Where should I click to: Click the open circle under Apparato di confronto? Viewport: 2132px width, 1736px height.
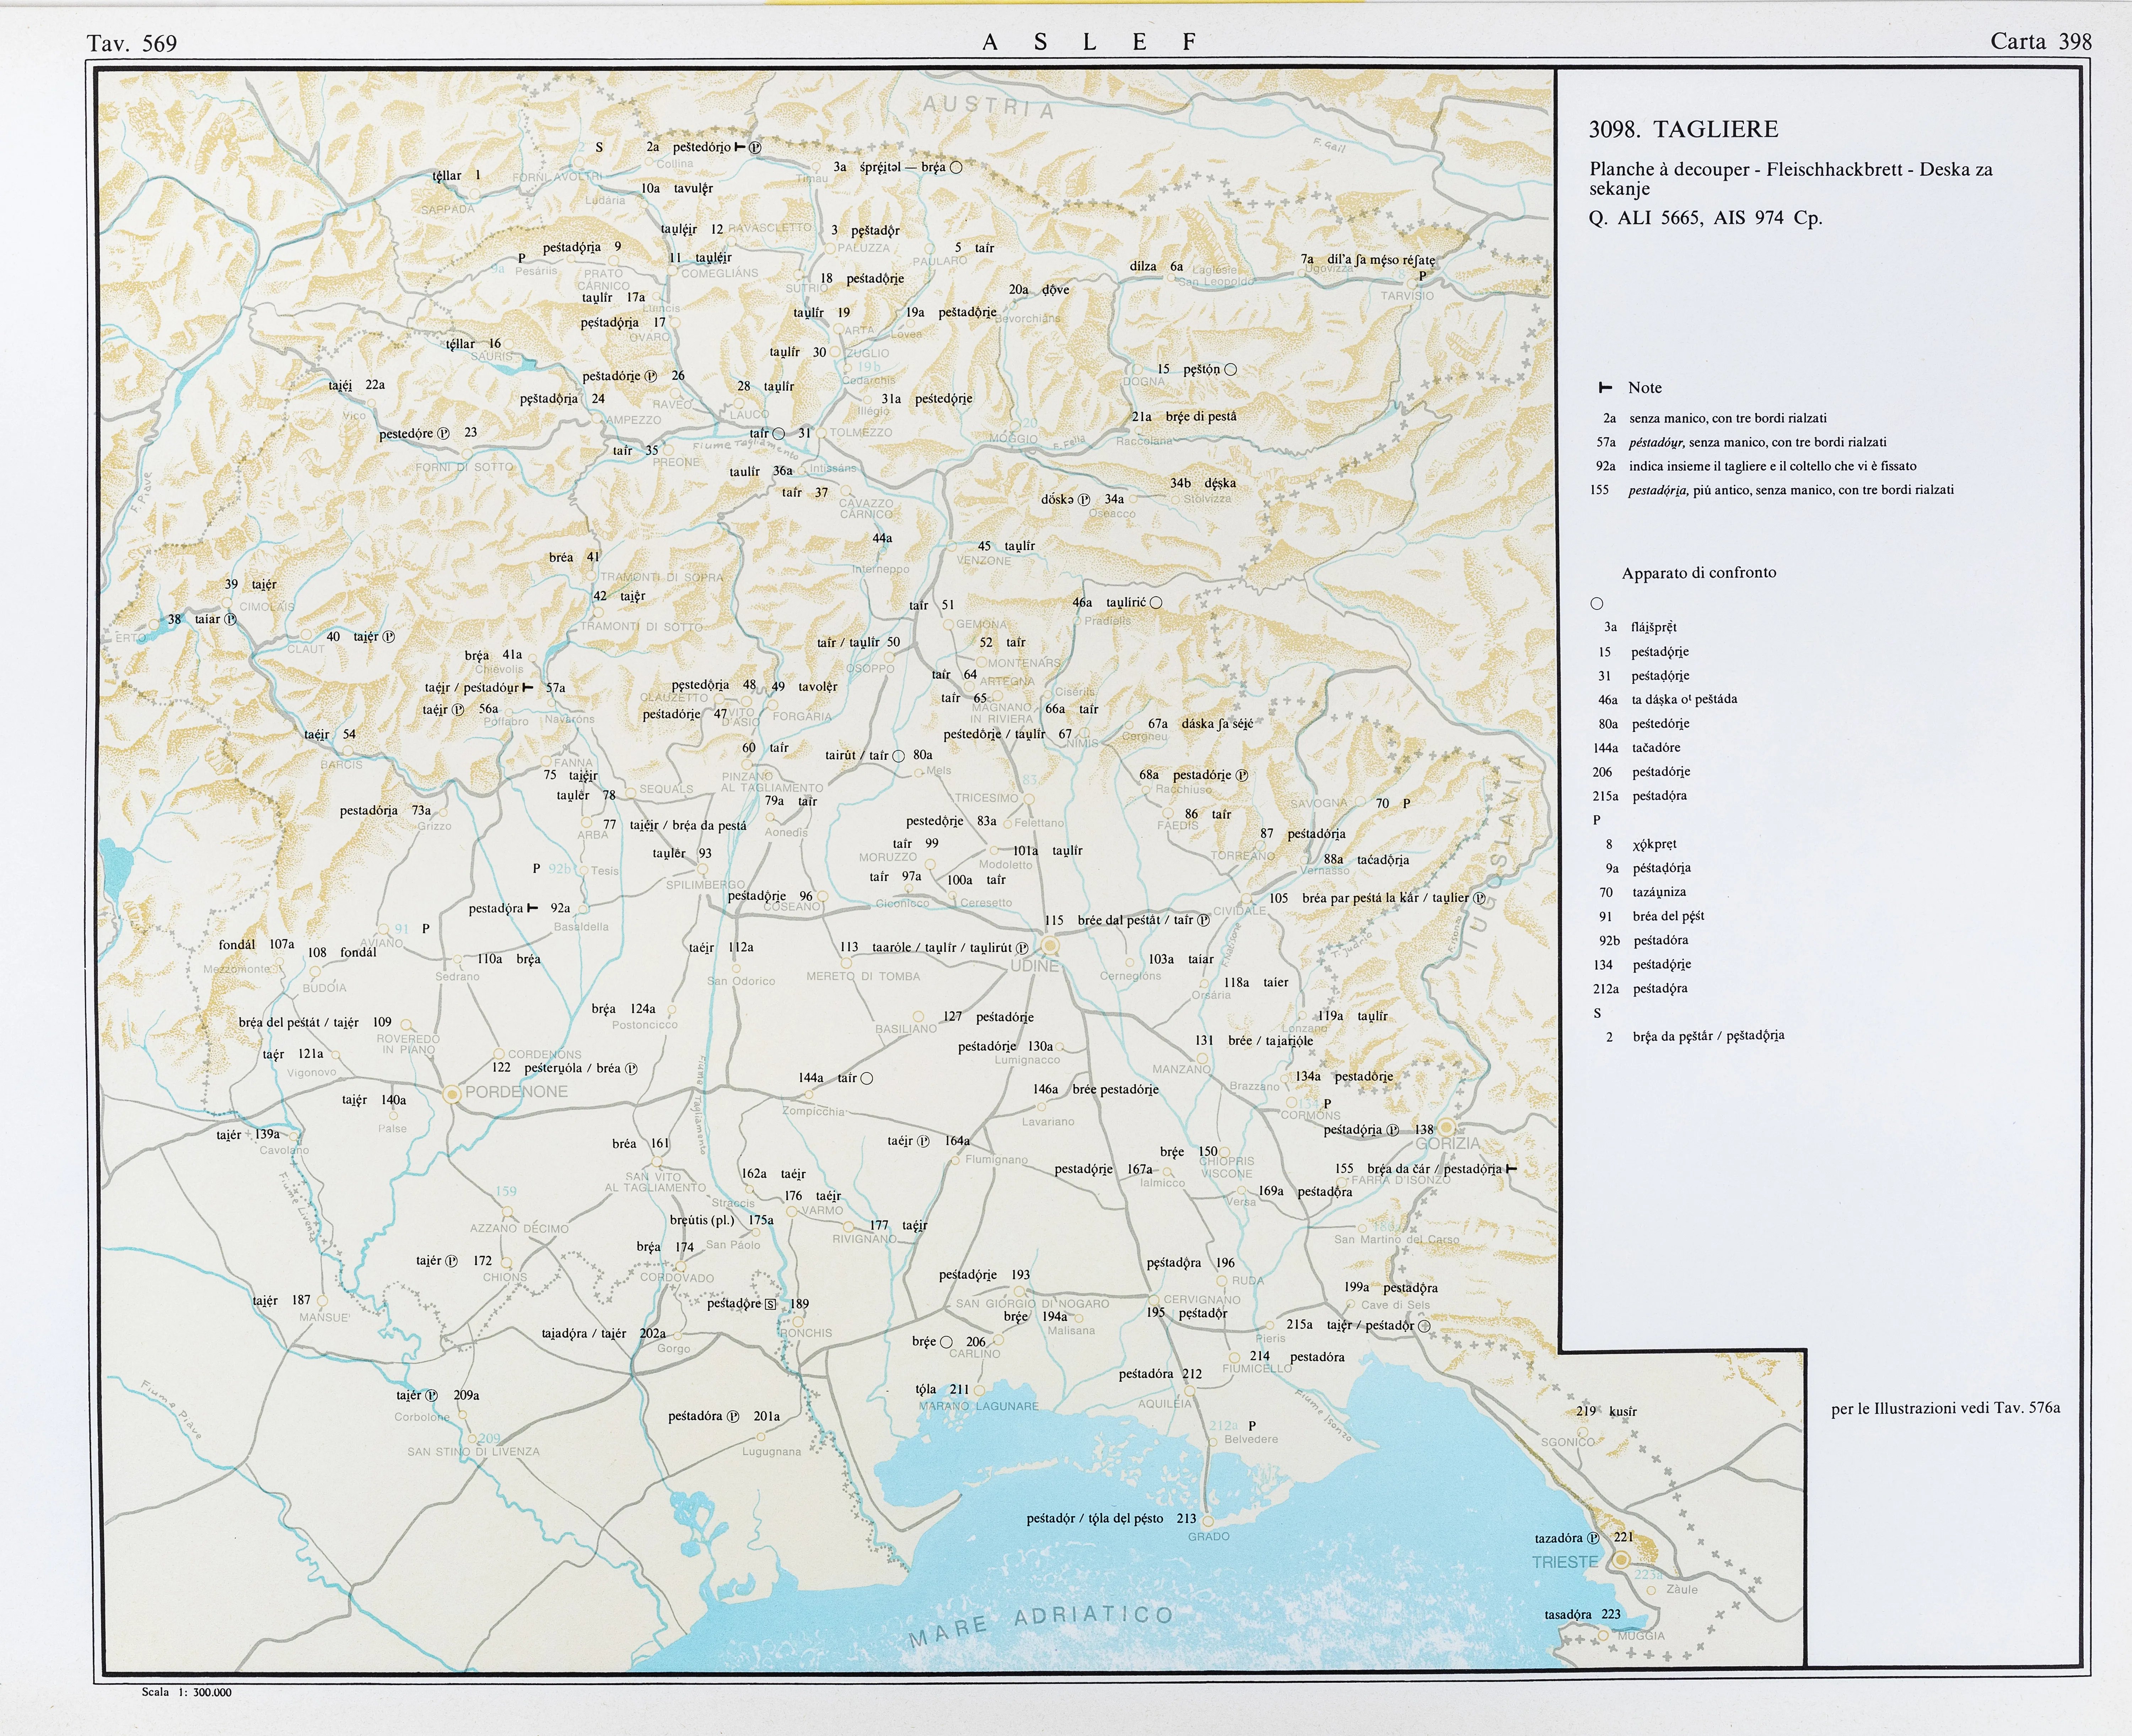(x=1597, y=603)
